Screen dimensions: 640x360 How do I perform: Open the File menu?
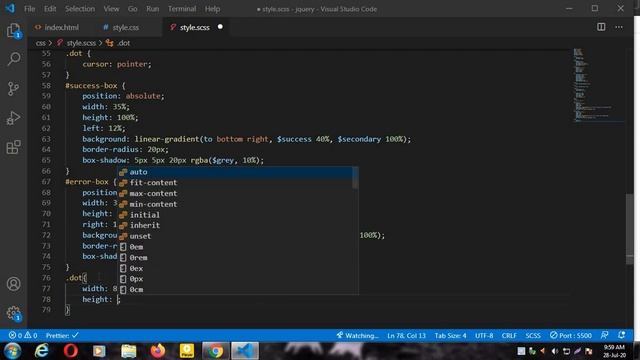(29, 9)
